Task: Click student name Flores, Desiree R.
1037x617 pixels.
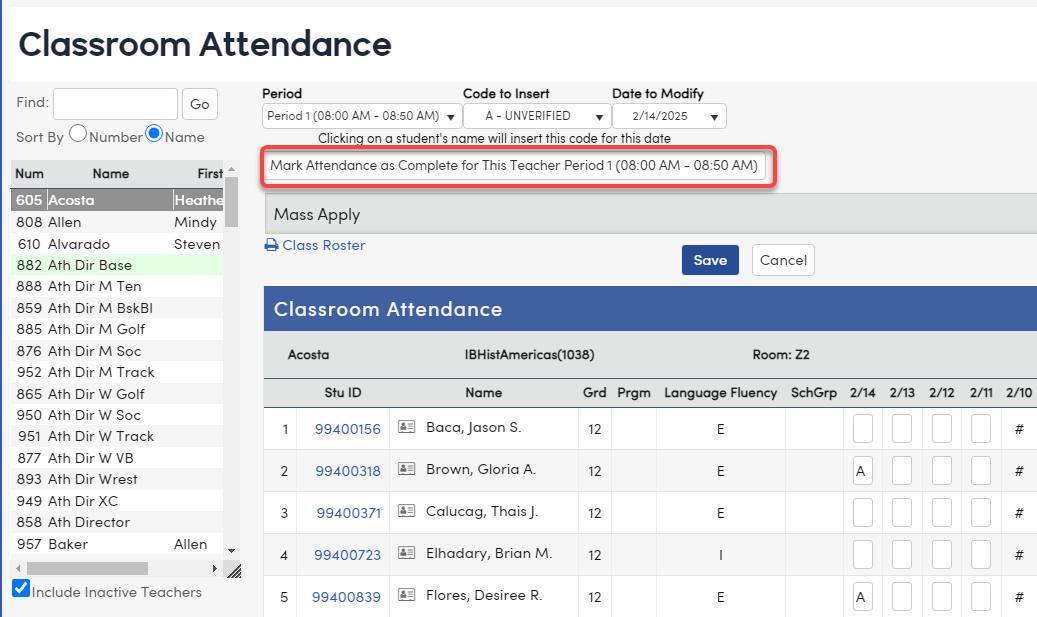Action: (484, 596)
